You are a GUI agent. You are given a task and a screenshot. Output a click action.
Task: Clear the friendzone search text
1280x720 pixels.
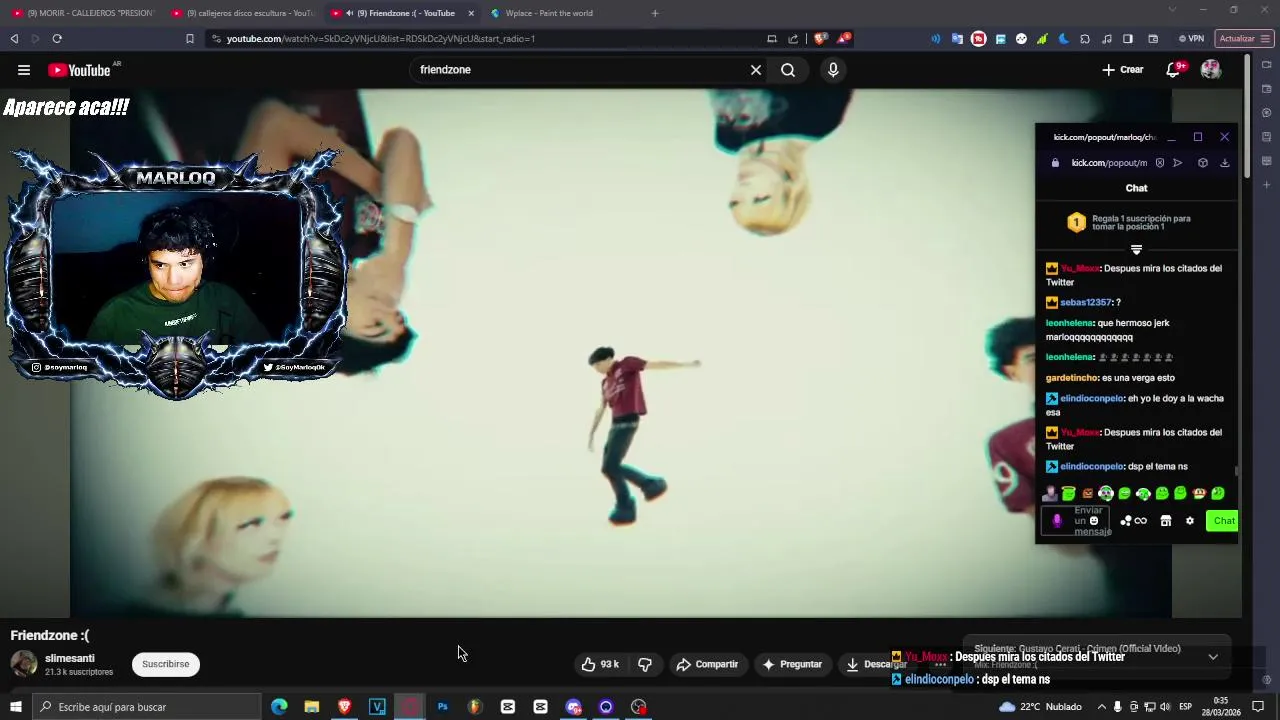coord(756,70)
